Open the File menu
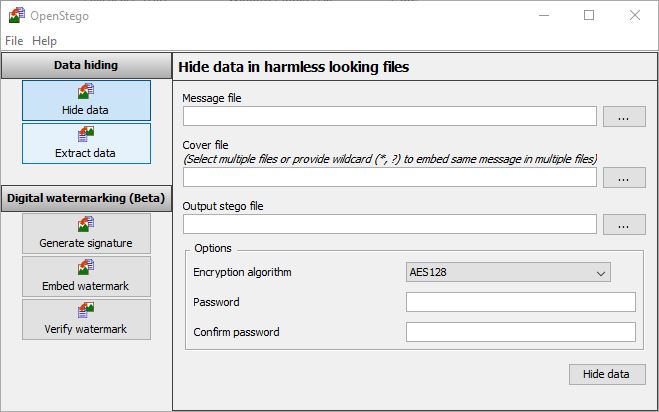This screenshot has height=412, width=659. tap(14, 41)
